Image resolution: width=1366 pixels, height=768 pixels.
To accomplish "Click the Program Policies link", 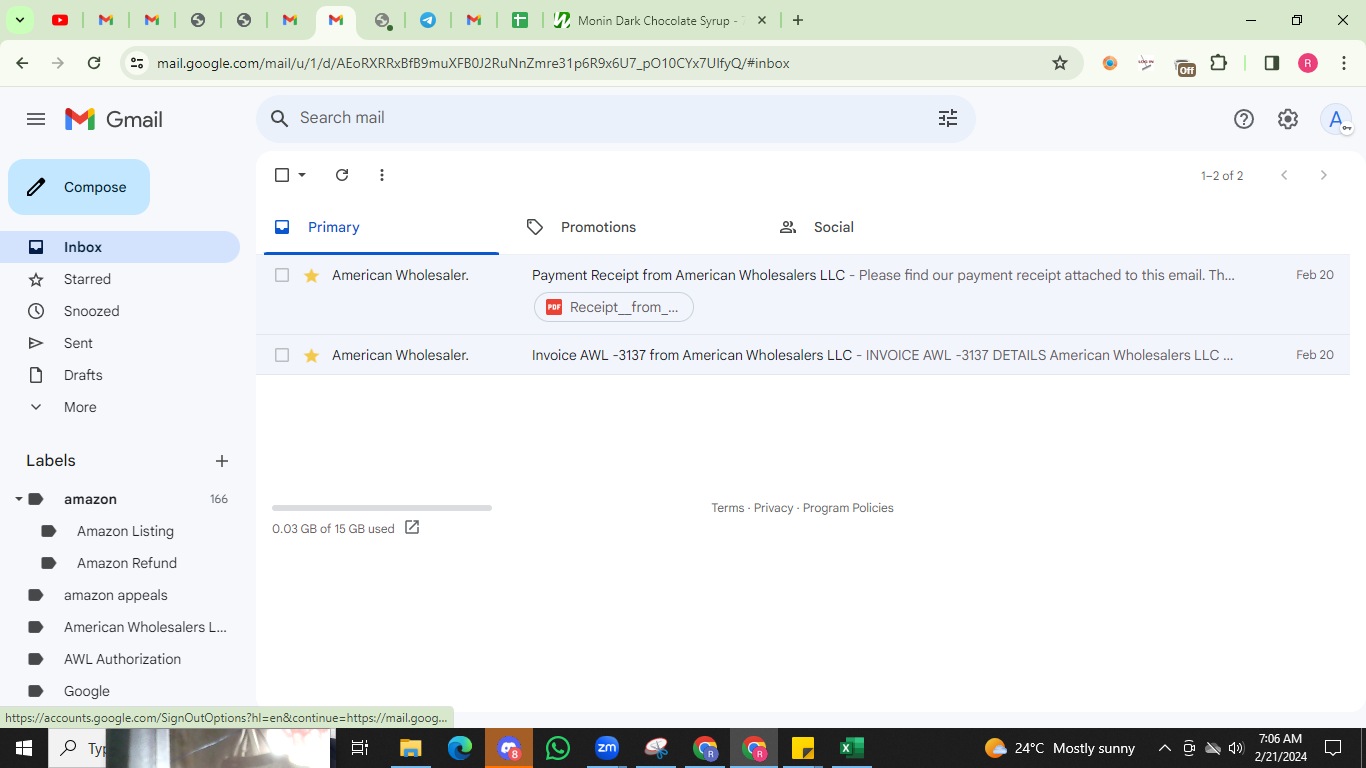I will tap(848, 508).
